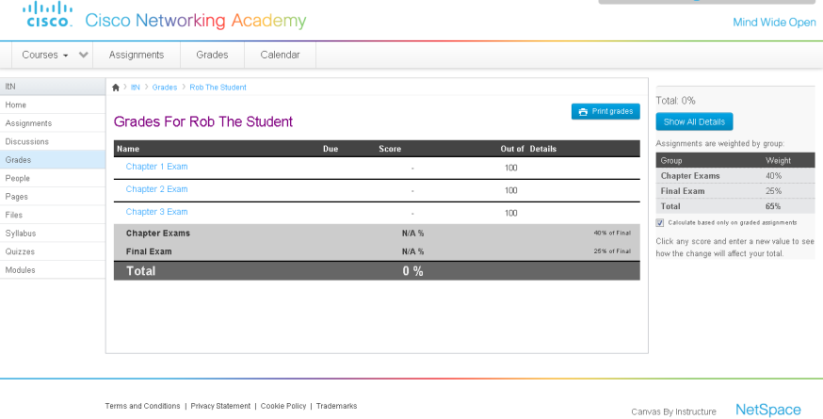Click the Privacy Statement footer link
The image size is (823, 419).
(220, 406)
